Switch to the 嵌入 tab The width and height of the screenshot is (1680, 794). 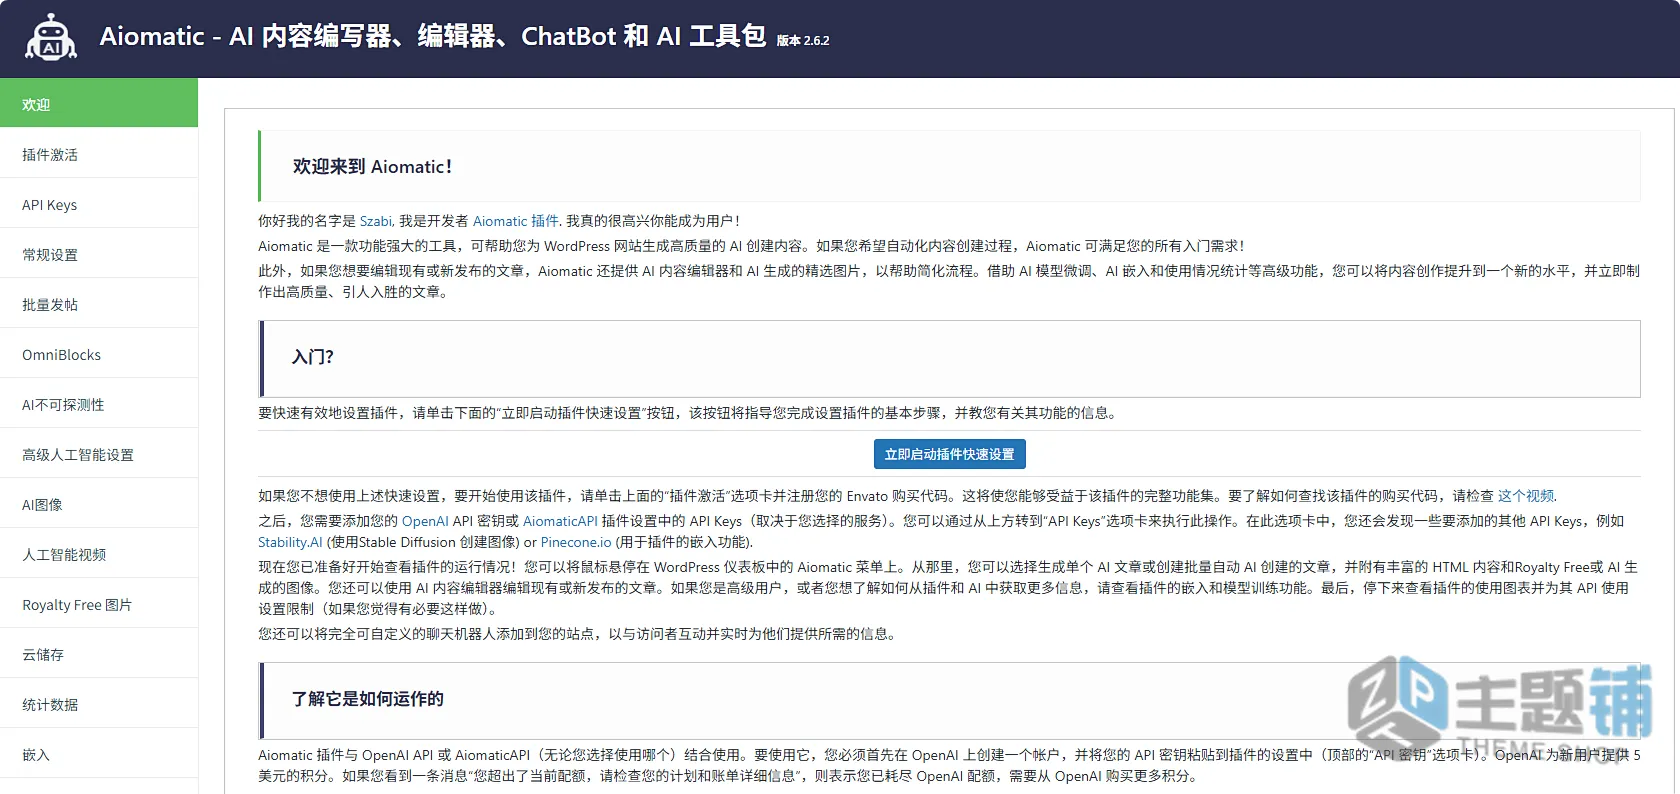(99, 754)
